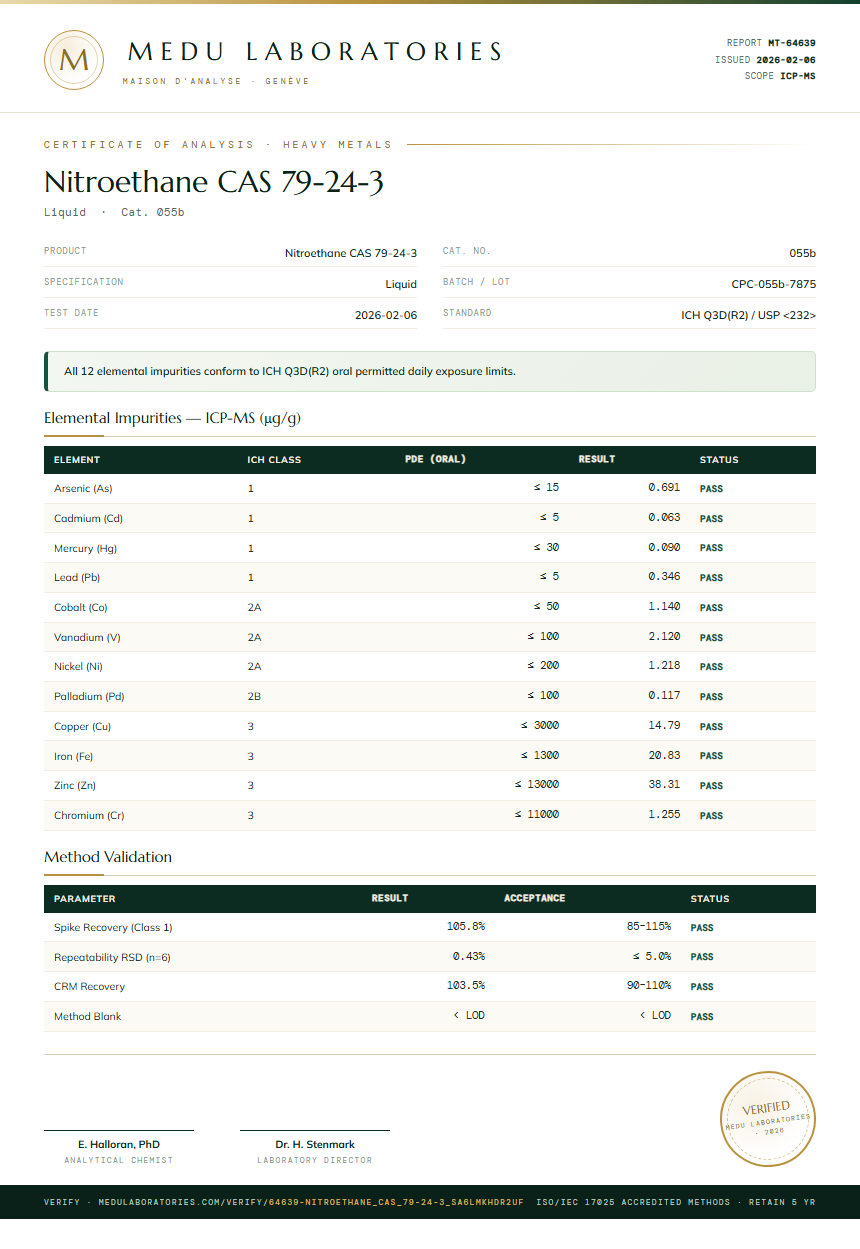Click the Nickel result 1.218
860x1249 pixels.
(664, 666)
